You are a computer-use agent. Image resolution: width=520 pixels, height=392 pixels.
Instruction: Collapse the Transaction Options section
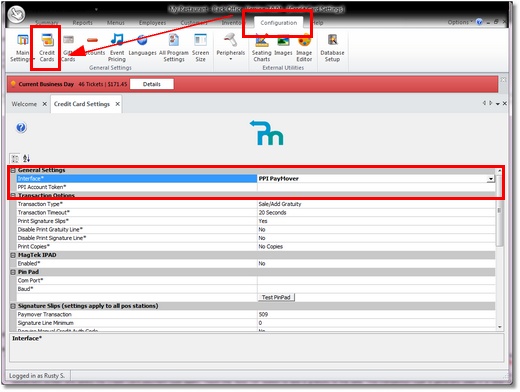[x=13, y=196]
